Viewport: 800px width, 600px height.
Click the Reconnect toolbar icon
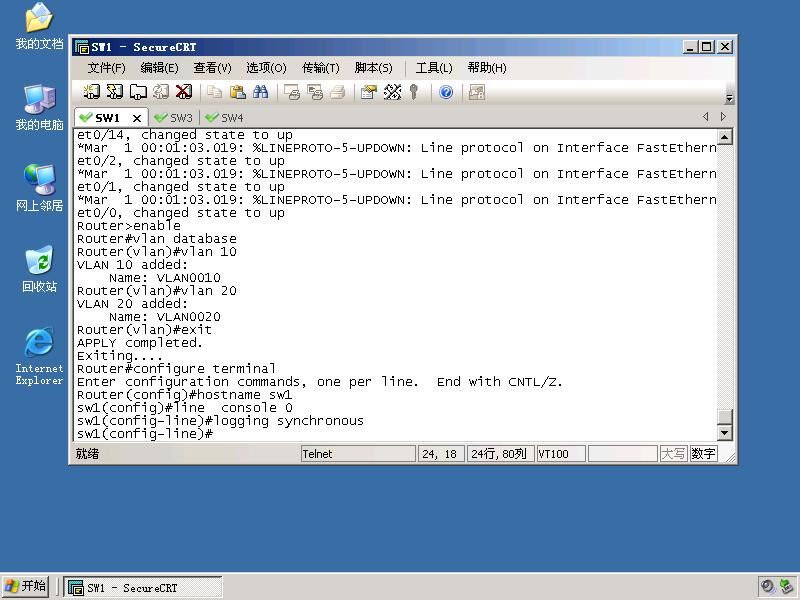[x=161, y=92]
